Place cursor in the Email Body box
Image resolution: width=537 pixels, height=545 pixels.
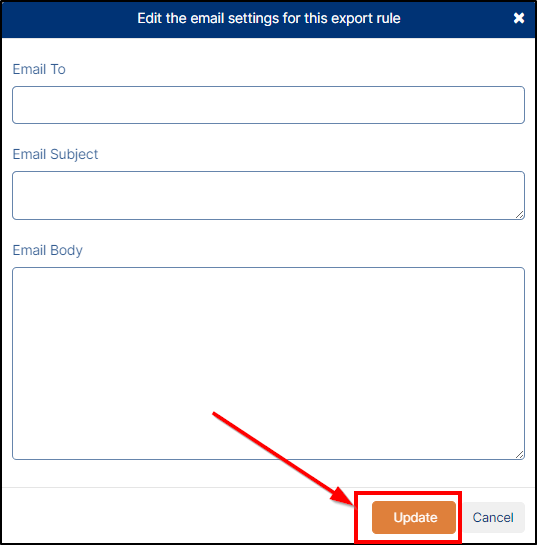268,364
